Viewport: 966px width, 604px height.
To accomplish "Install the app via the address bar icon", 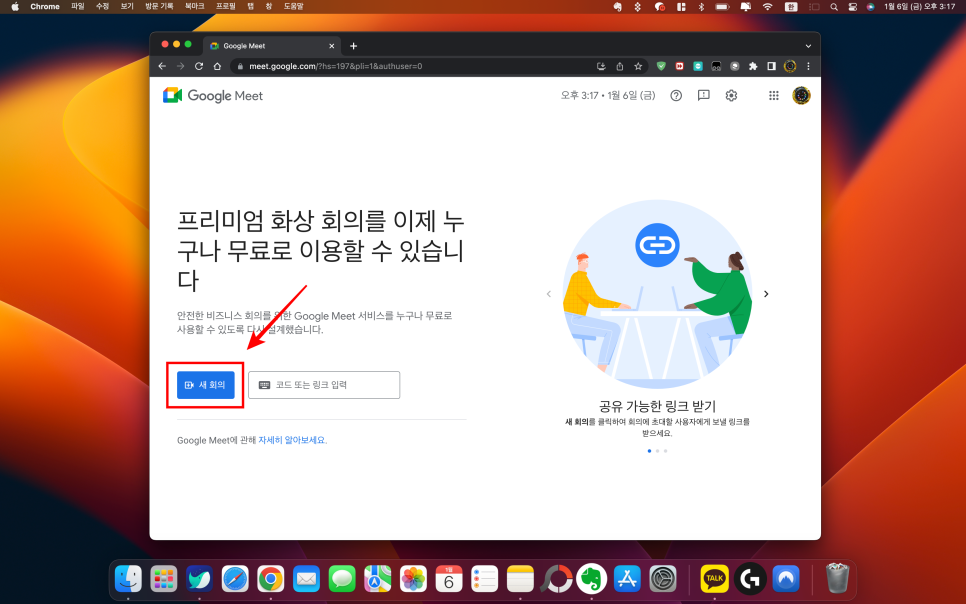I will pos(601,66).
